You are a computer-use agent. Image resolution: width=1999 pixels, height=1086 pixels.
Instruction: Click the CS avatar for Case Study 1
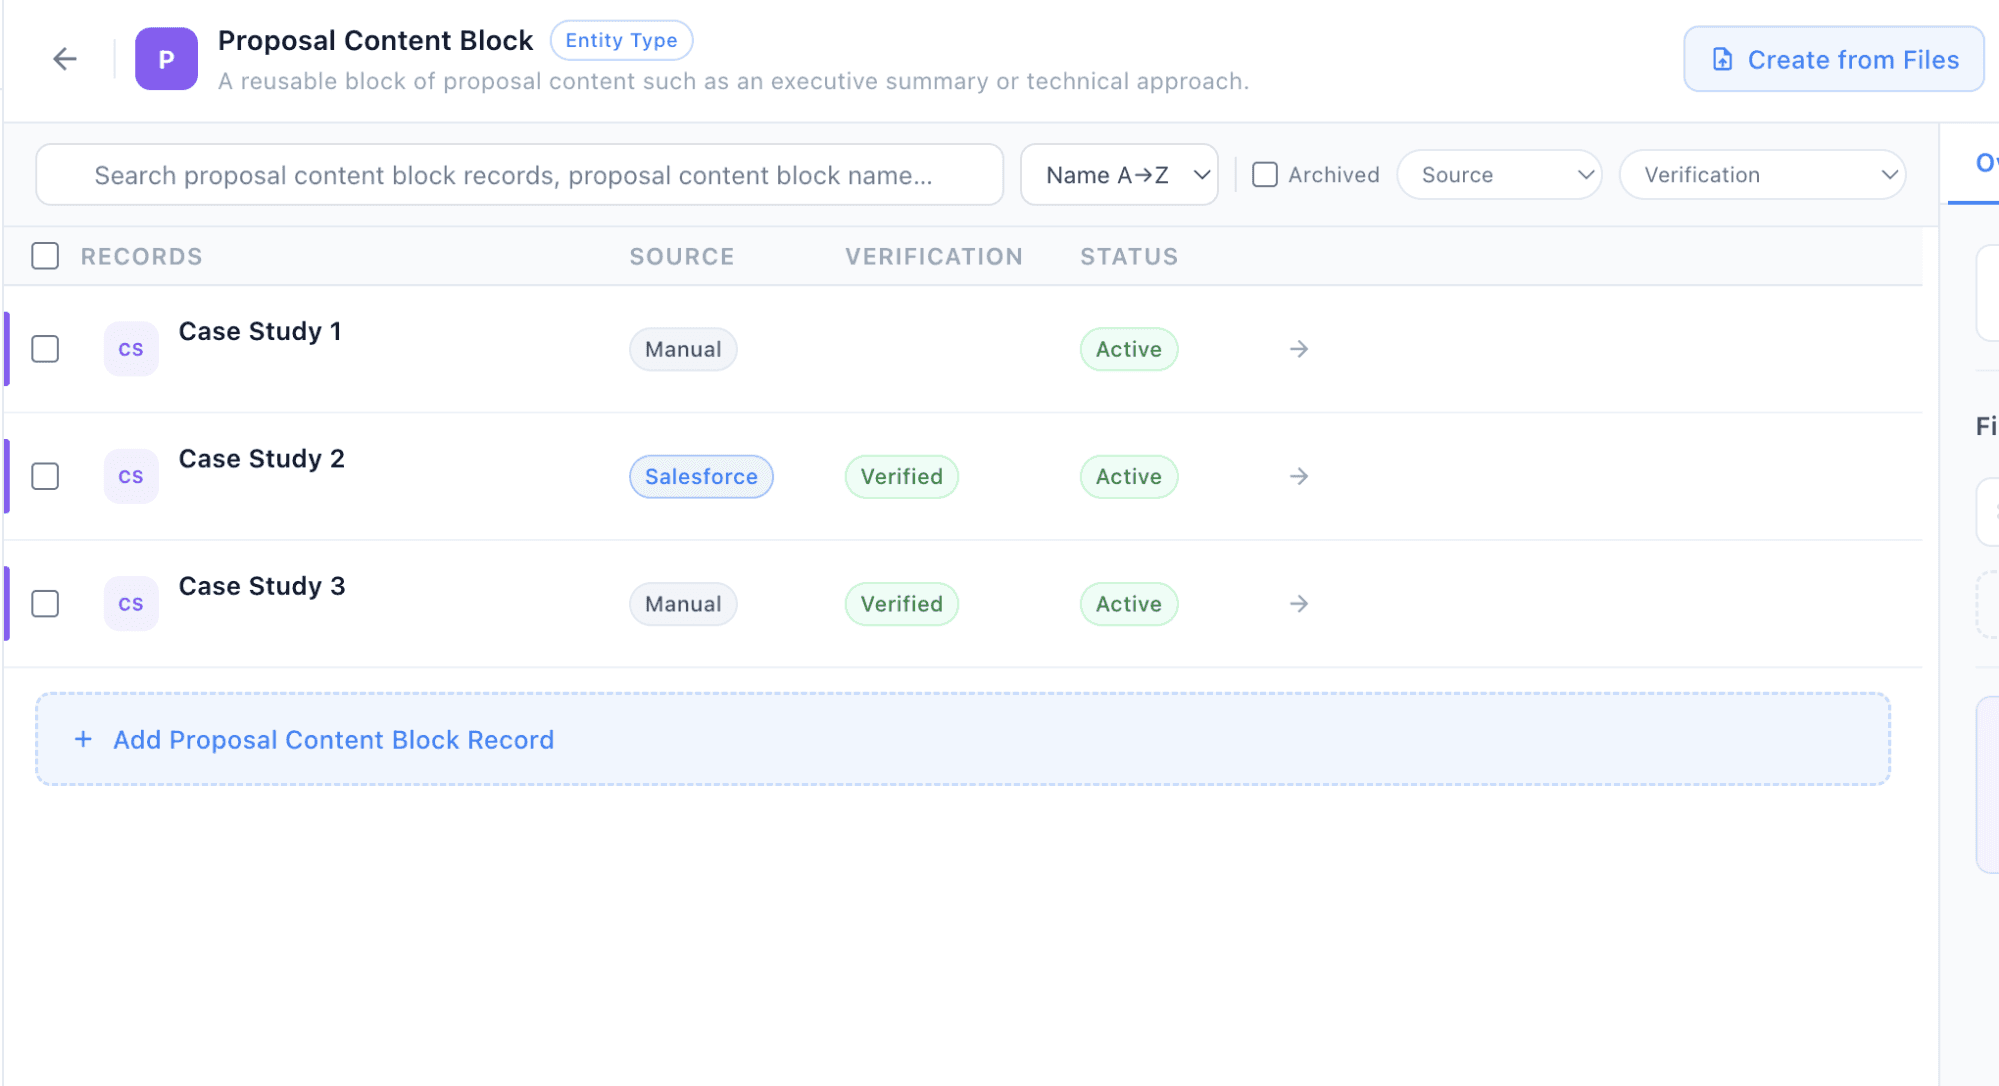pyautogui.click(x=131, y=349)
